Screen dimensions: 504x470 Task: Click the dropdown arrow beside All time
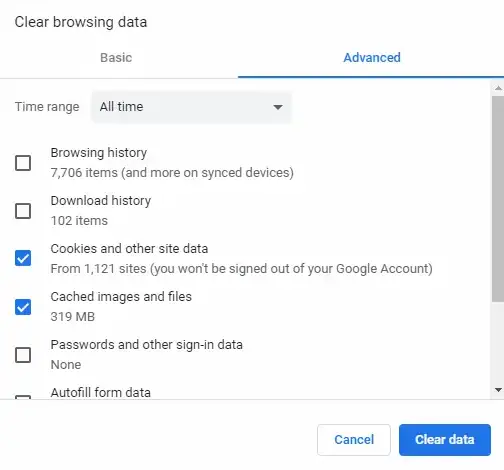coord(278,107)
